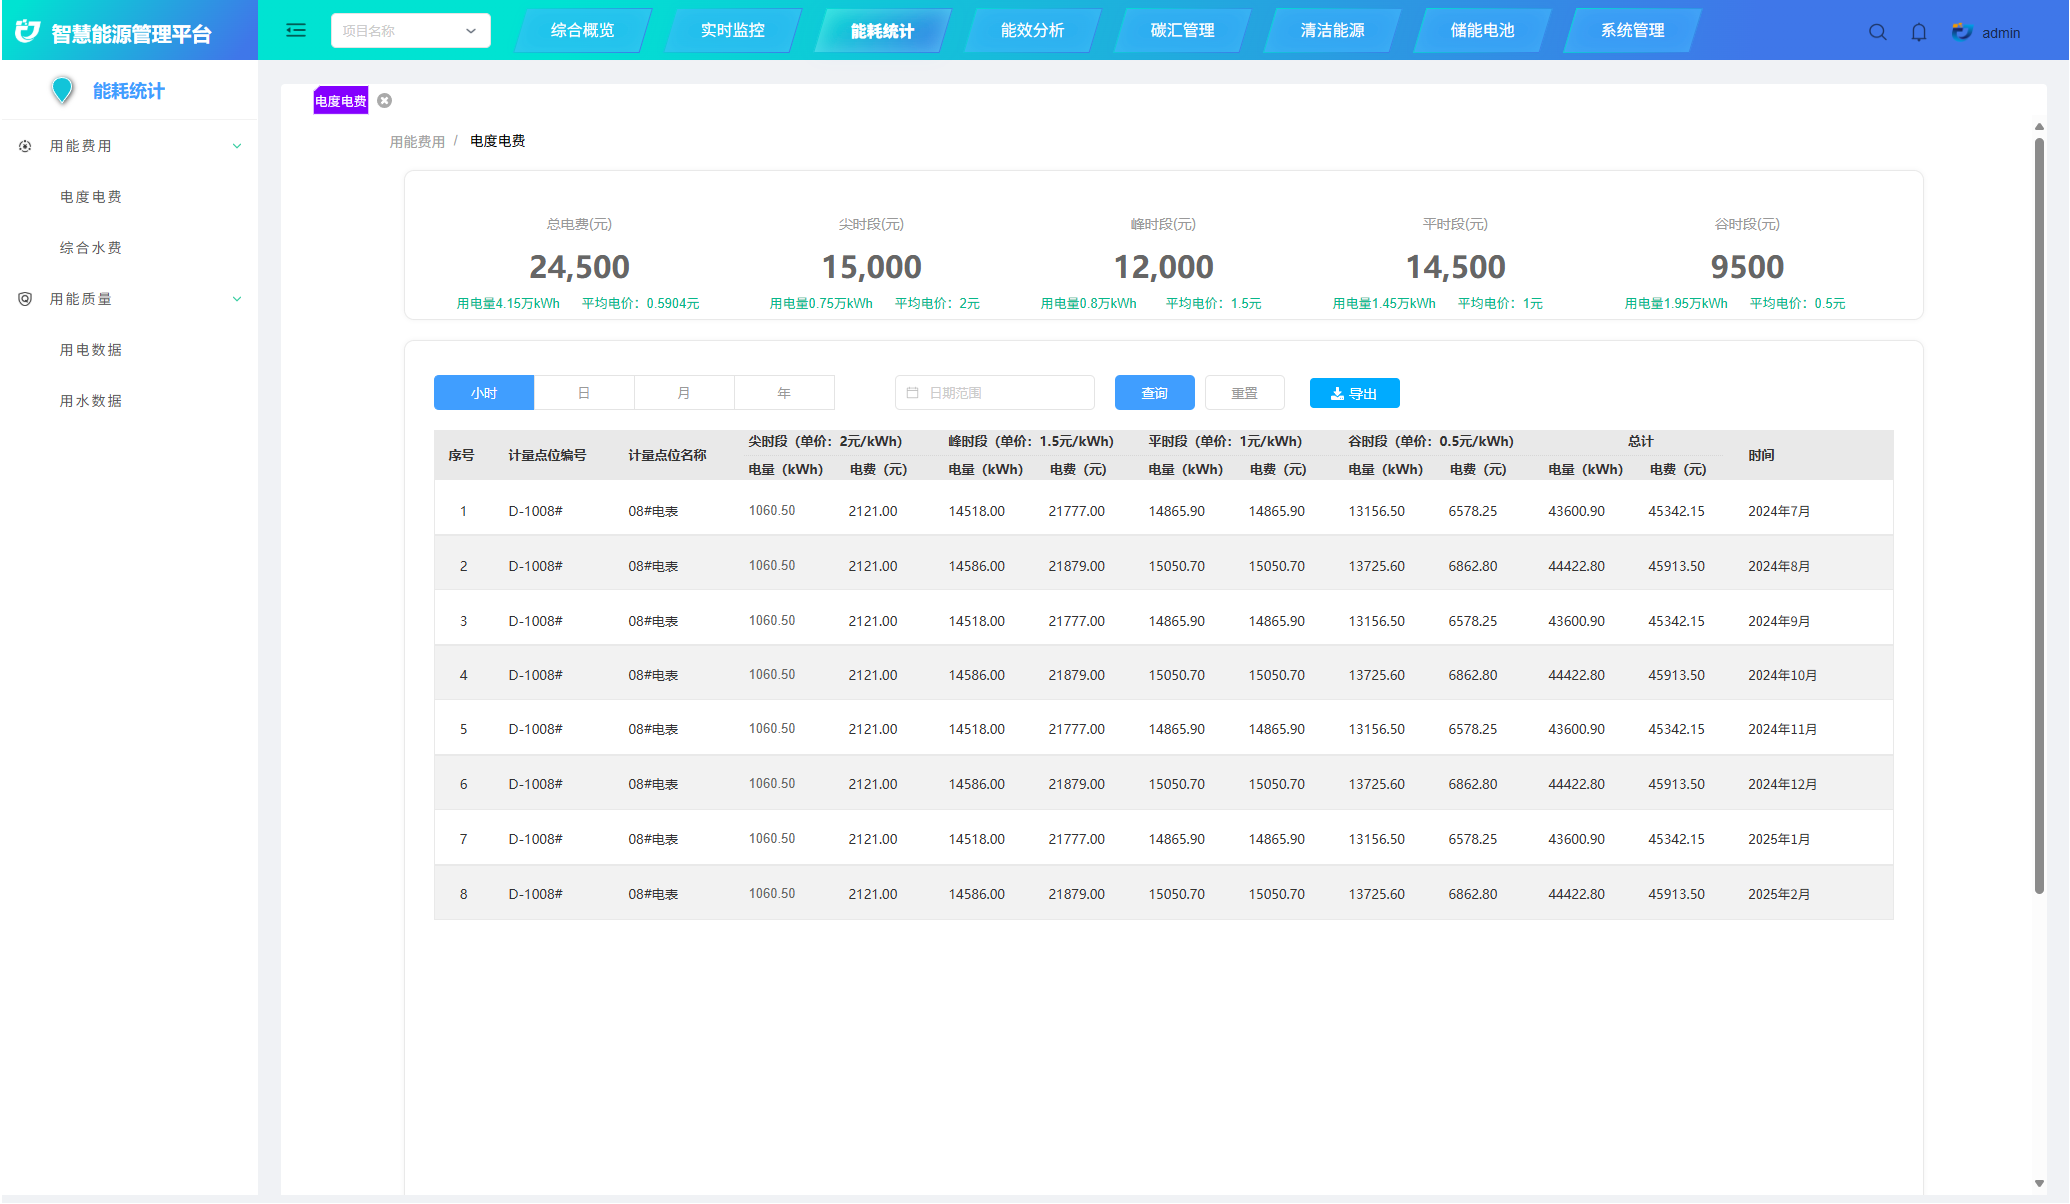Click the 查询 query button
The image size is (2070, 1204).
(x=1155, y=393)
